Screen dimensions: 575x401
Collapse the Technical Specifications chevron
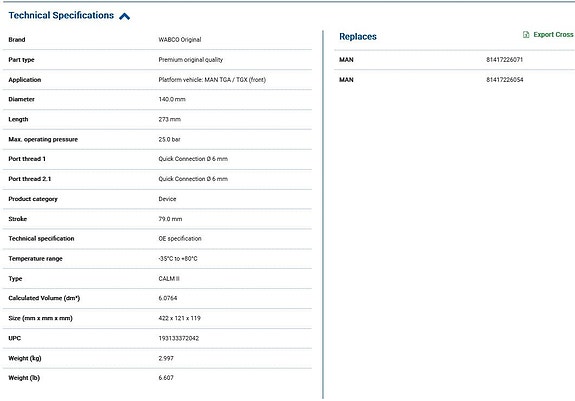point(125,16)
